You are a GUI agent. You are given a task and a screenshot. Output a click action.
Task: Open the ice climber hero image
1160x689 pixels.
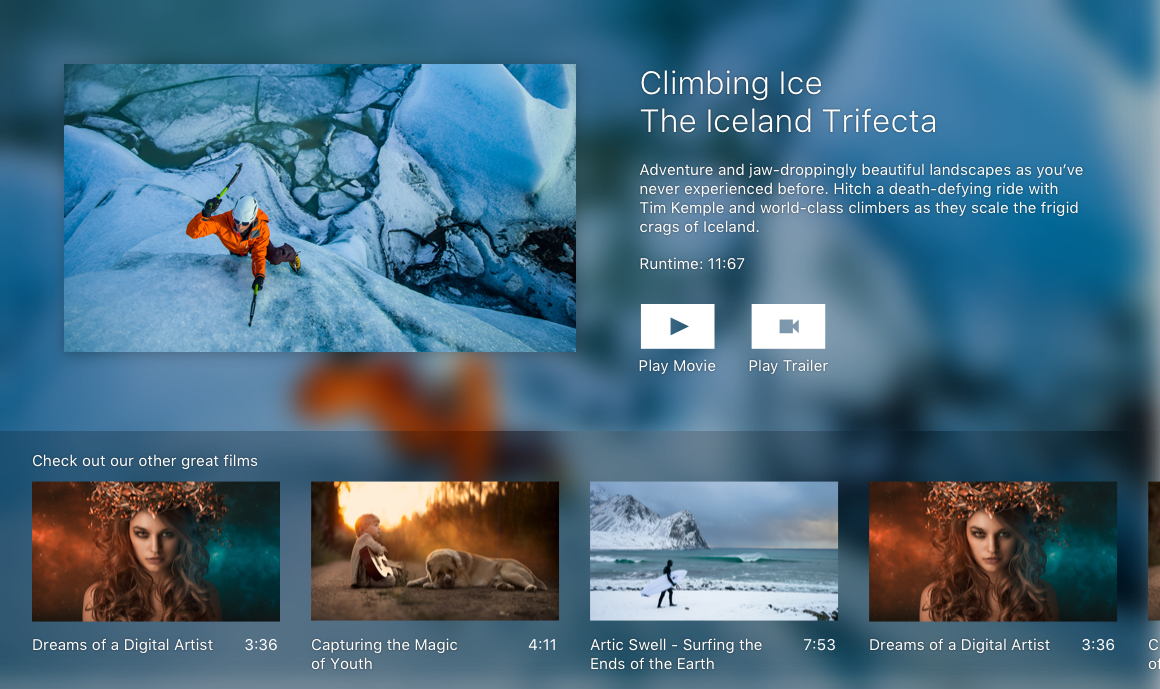click(320, 208)
